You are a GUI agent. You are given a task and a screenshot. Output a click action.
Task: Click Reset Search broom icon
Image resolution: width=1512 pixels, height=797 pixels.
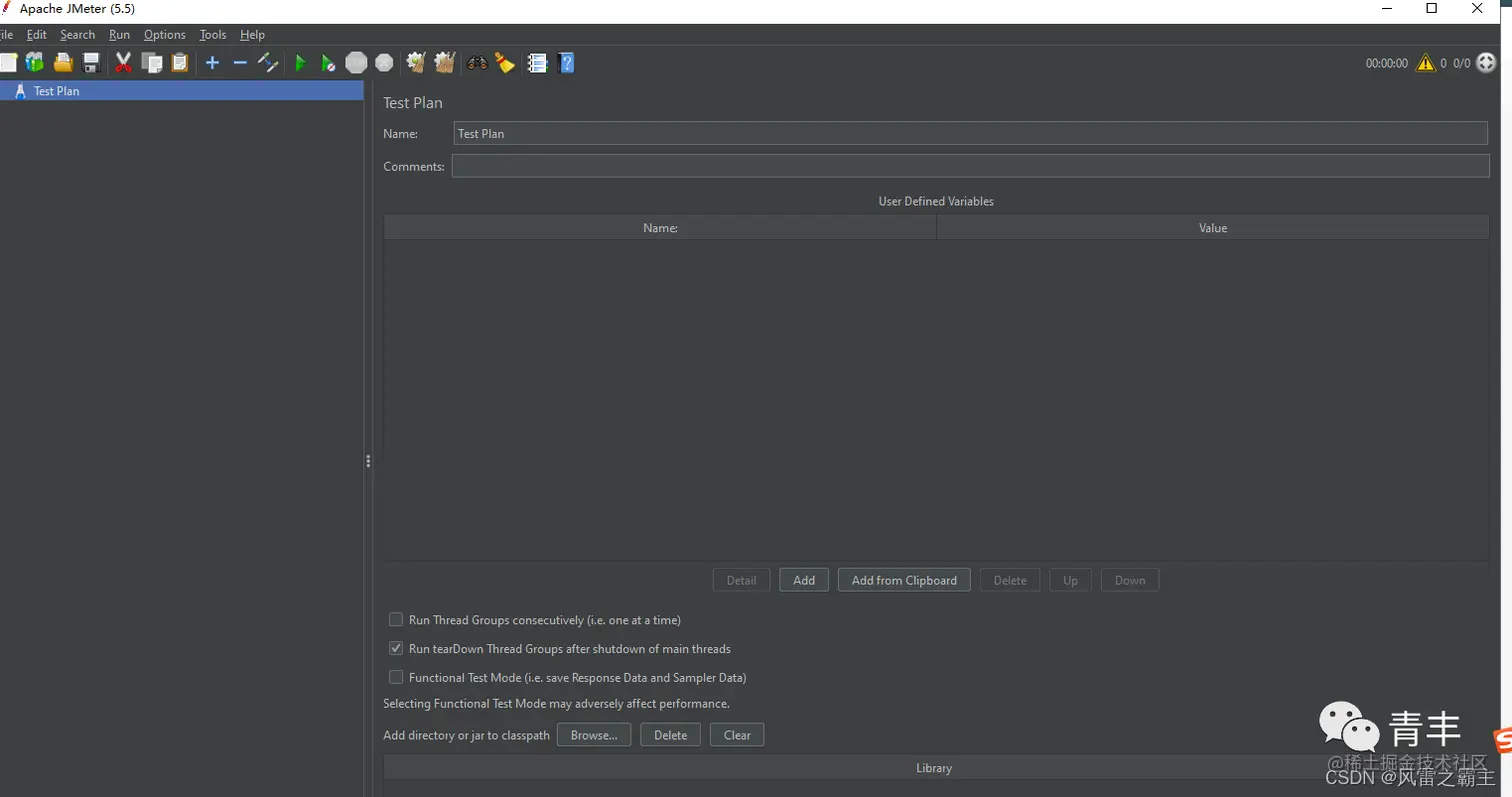[505, 63]
